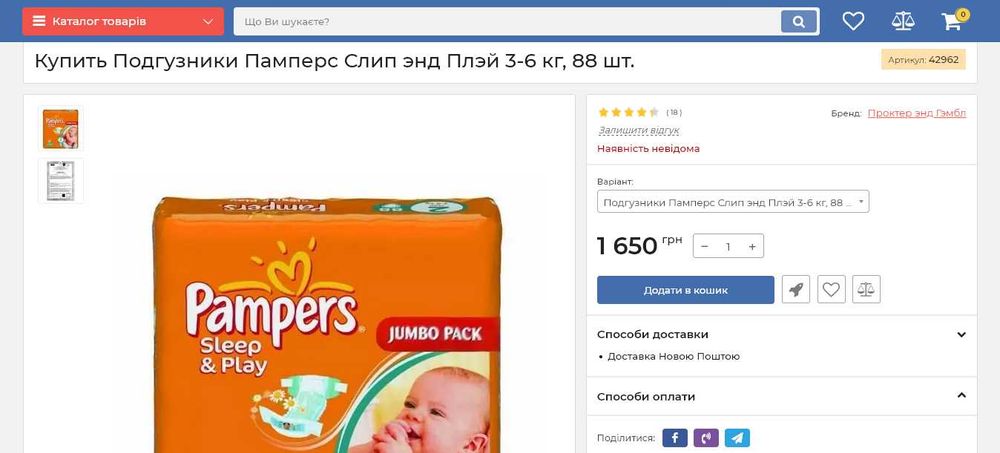Add product to favorites with heart button
Screen dimensions: 1000x453
(x=831, y=290)
